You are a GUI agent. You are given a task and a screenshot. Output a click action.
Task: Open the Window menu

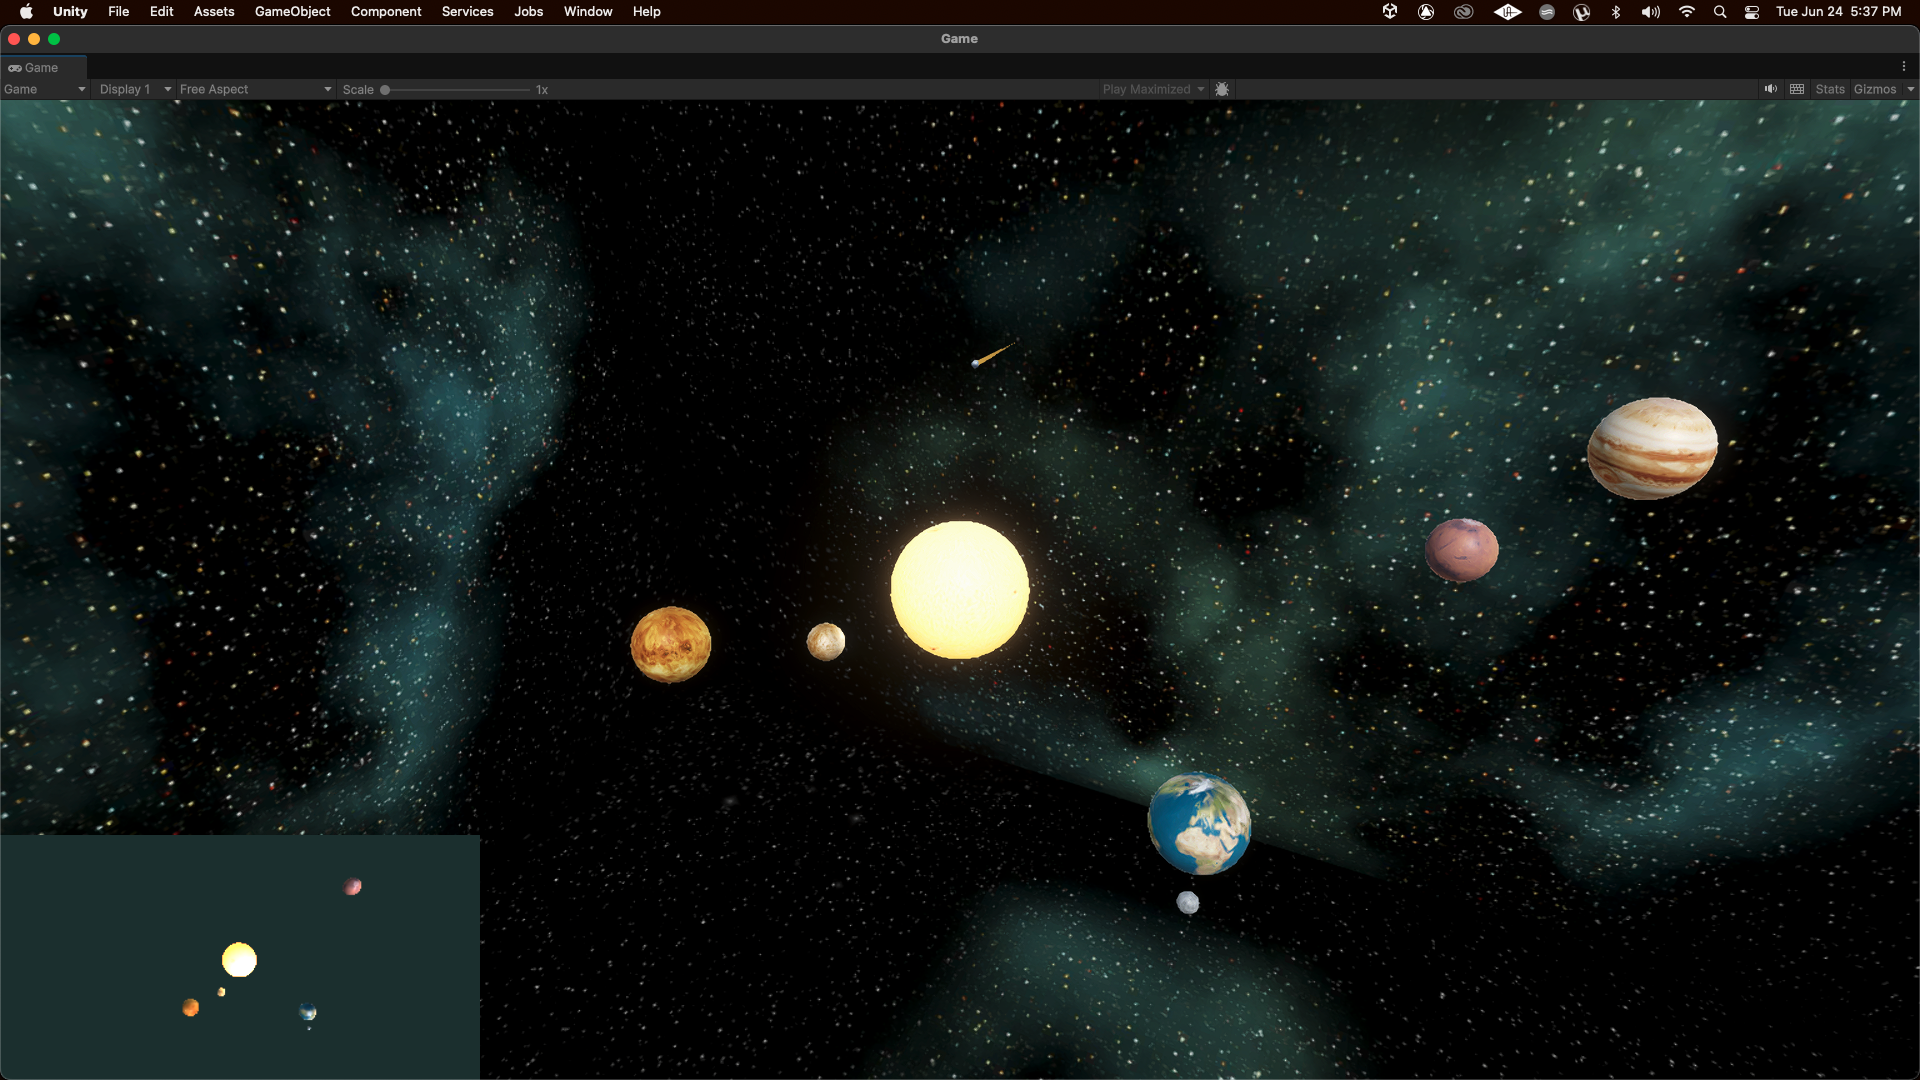click(588, 12)
